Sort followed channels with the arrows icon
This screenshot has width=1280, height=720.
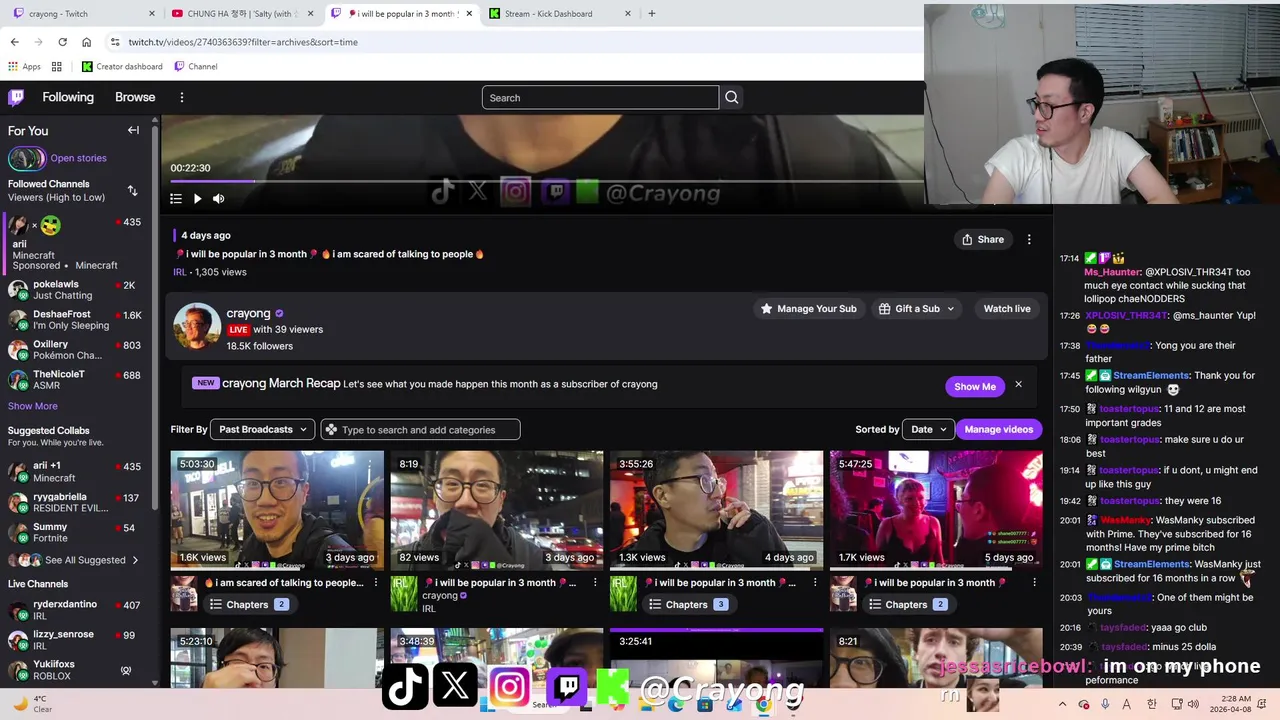click(132, 190)
